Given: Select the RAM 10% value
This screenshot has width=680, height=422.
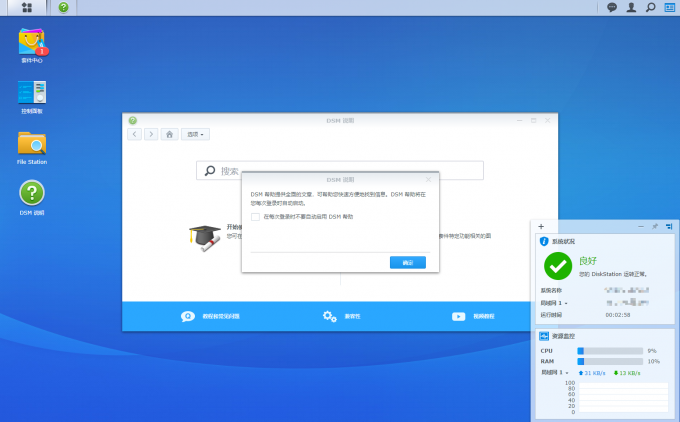Looking at the screenshot, I should tap(654, 361).
